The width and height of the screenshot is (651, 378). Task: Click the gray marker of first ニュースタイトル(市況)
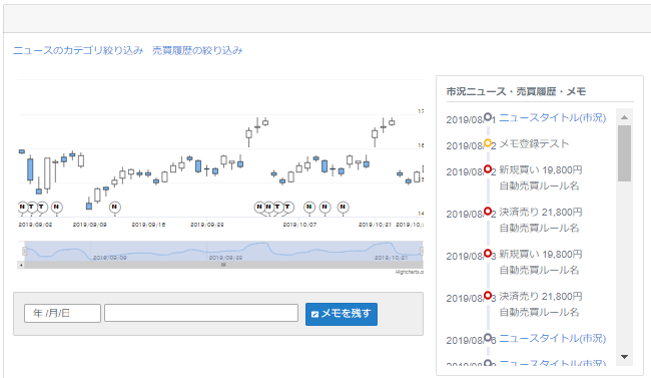(x=488, y=117)
